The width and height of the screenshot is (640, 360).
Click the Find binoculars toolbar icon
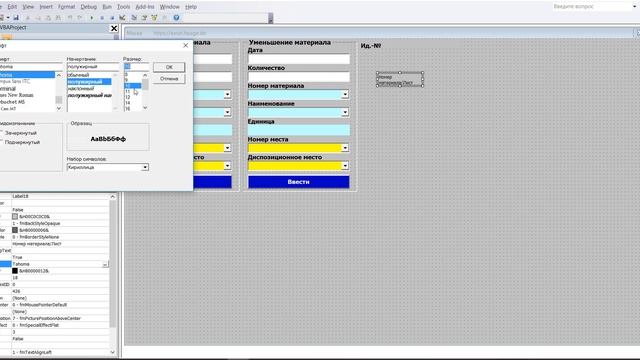(58, 18)
